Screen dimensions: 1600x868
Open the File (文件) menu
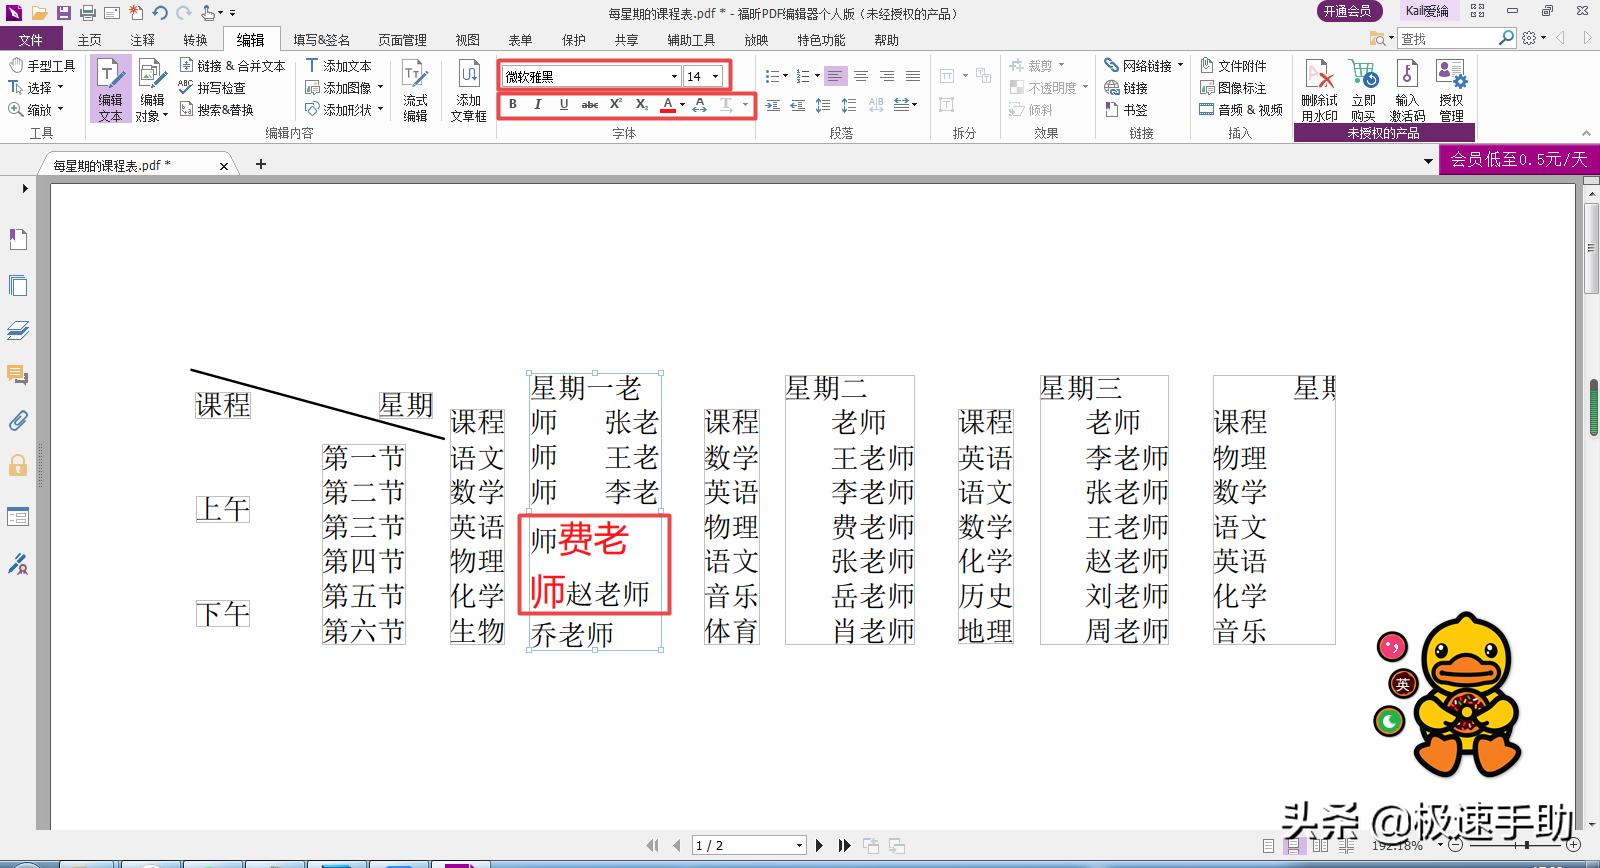click(31, 40)
